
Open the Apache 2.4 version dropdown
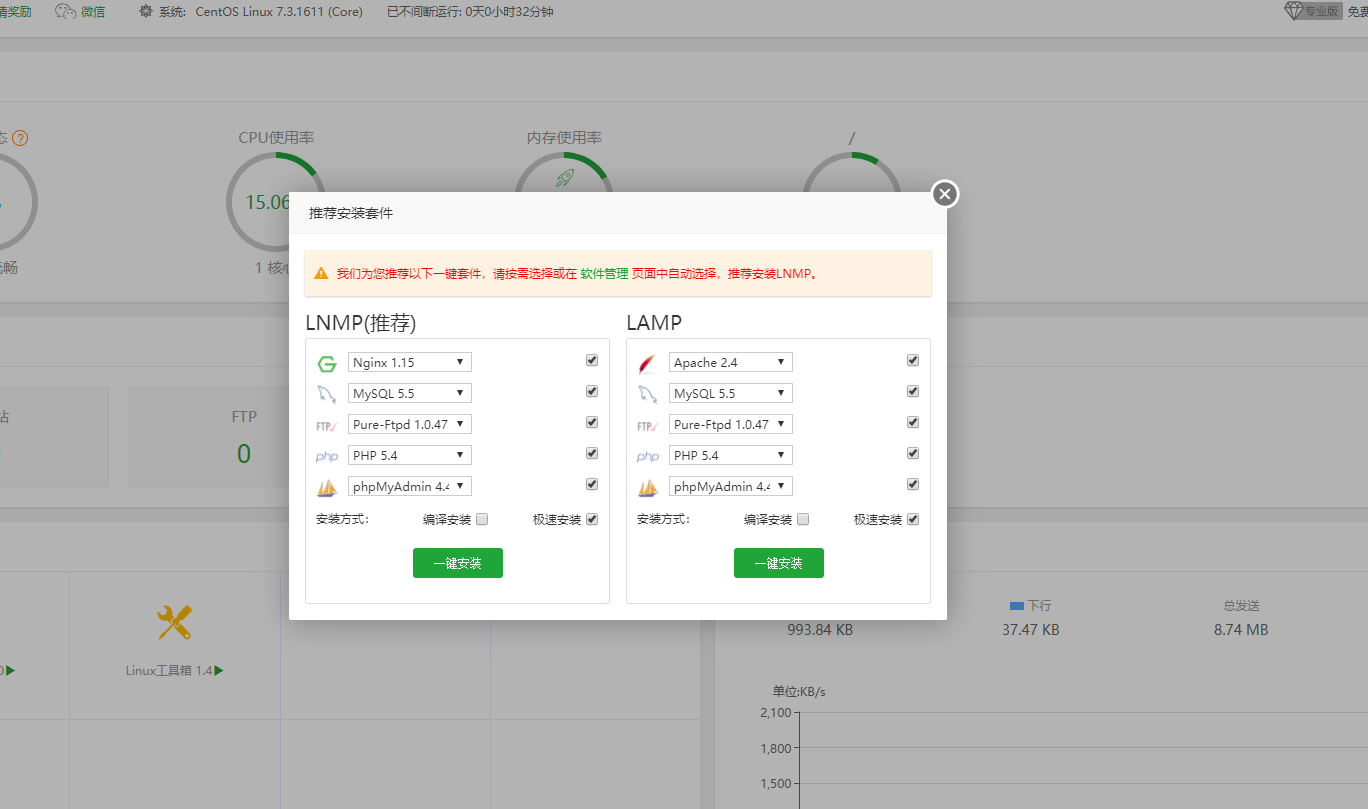[x=731, y=362]
